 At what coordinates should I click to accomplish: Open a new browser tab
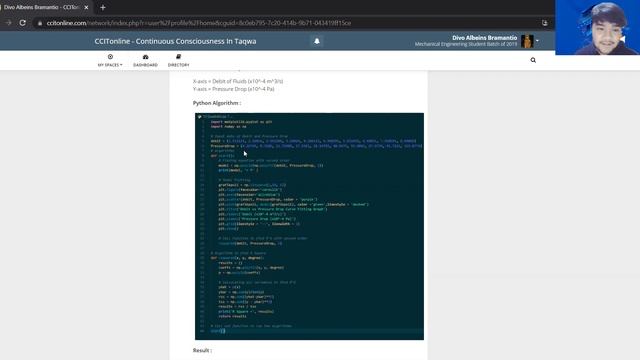(x=103, y=7)
